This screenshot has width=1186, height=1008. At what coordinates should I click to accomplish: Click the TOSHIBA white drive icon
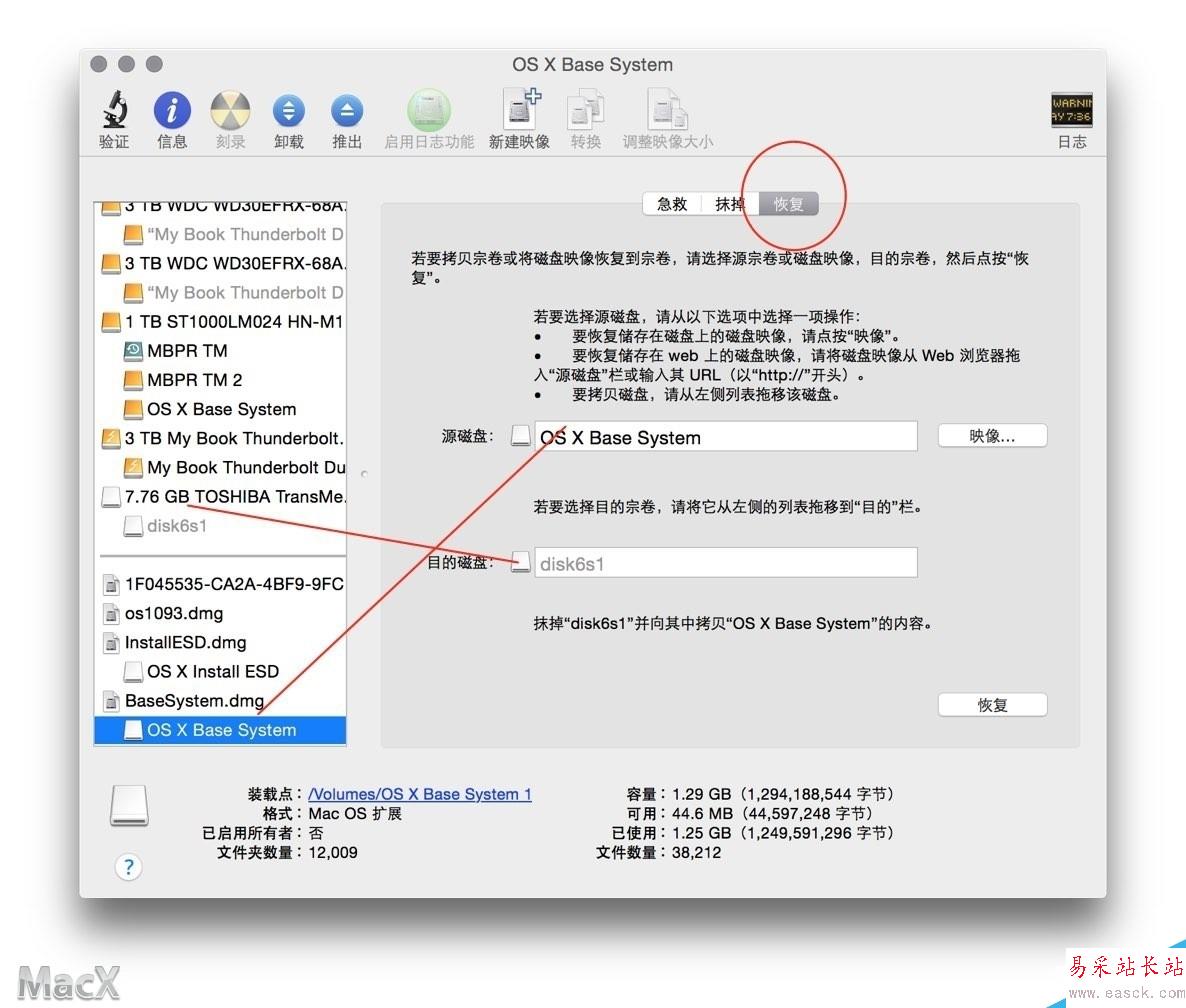(111, 497)
